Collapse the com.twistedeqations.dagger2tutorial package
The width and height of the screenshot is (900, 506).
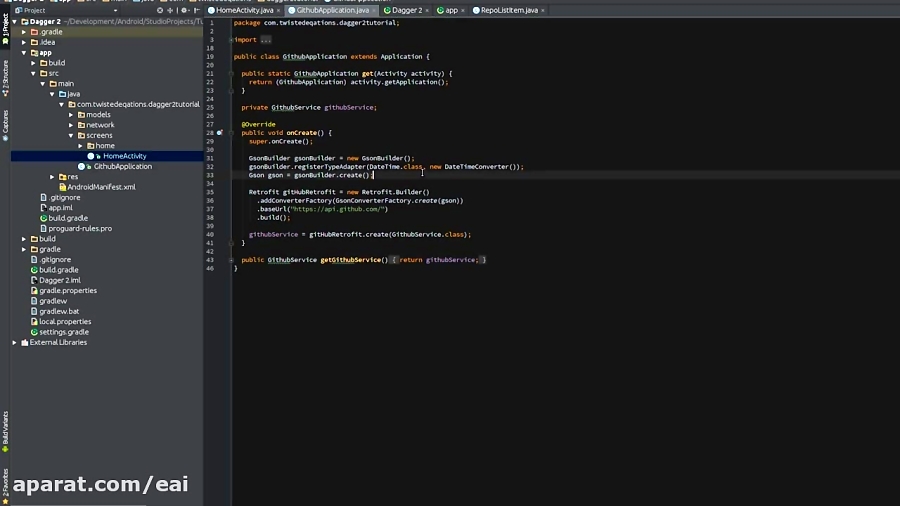61,104
